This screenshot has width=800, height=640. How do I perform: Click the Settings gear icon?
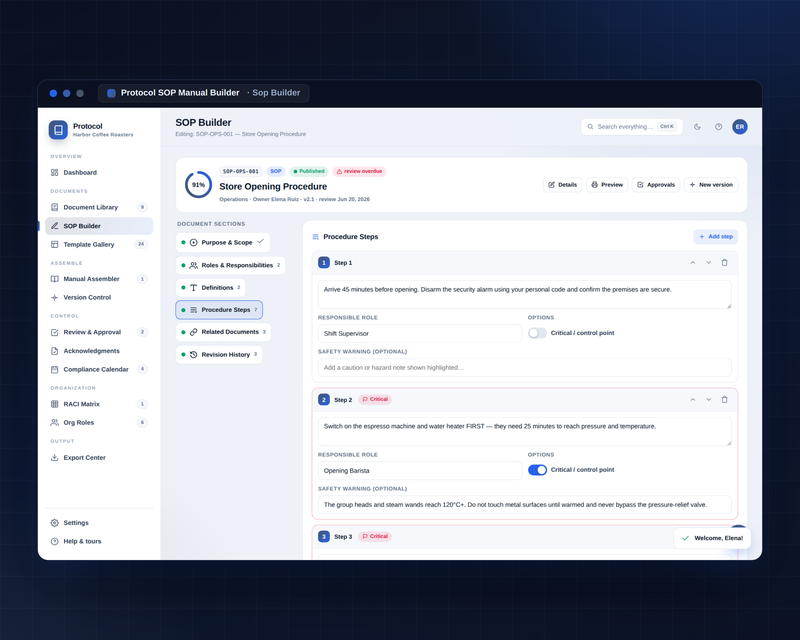pyautogui.click(x=55, y=523)
